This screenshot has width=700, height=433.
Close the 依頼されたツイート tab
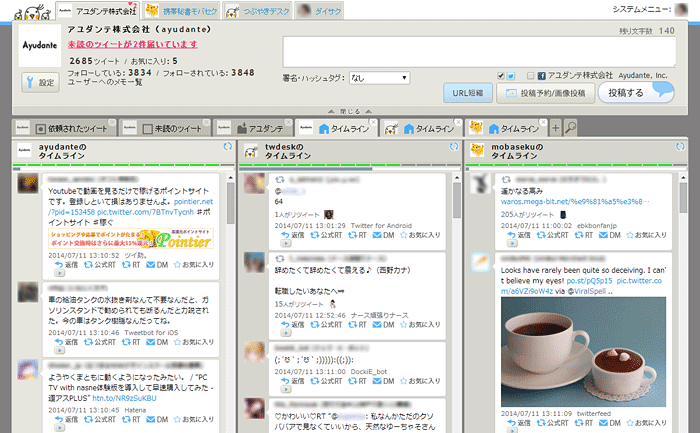(x=112, y=122)
